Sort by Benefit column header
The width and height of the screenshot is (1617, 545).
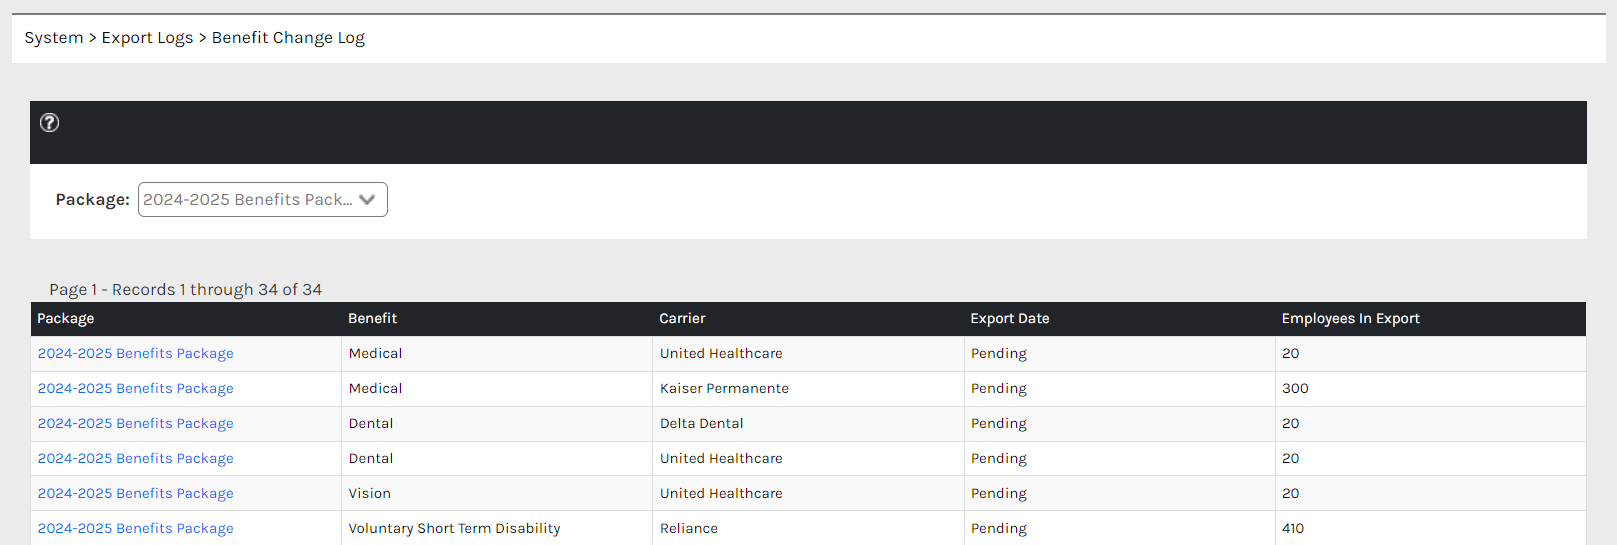(x=373, y=319)
